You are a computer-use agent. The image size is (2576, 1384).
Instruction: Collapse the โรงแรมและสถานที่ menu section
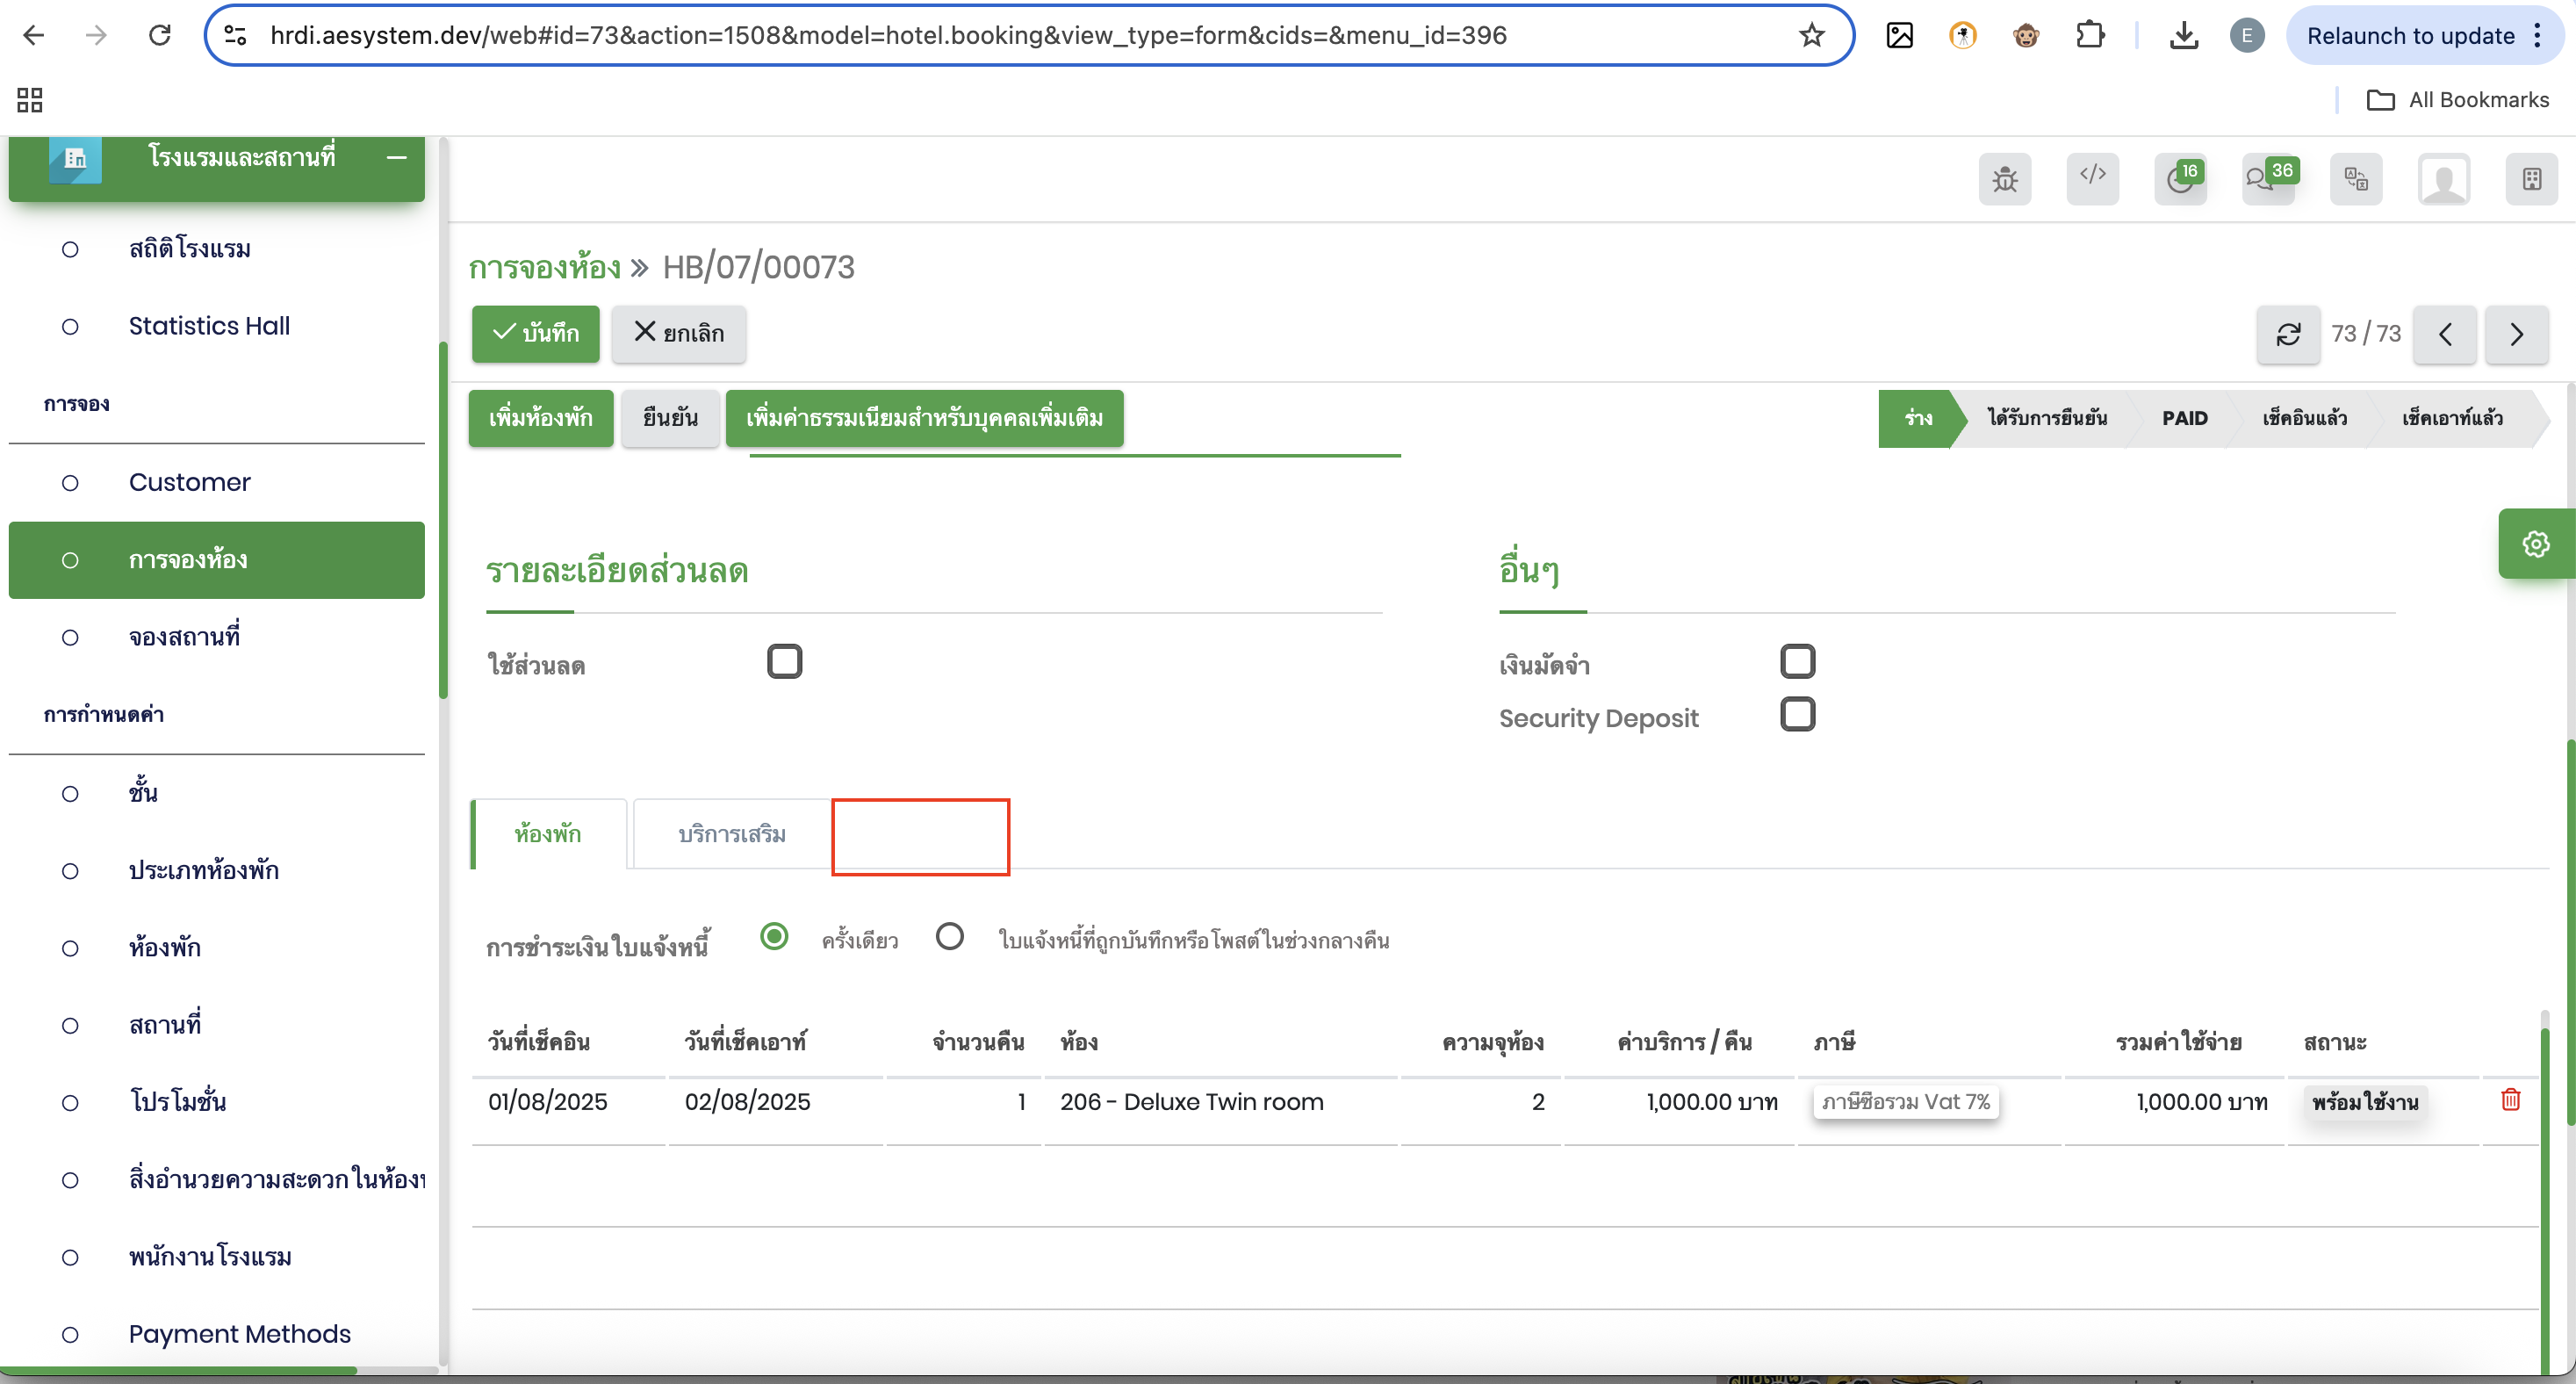tap(396, 158)
